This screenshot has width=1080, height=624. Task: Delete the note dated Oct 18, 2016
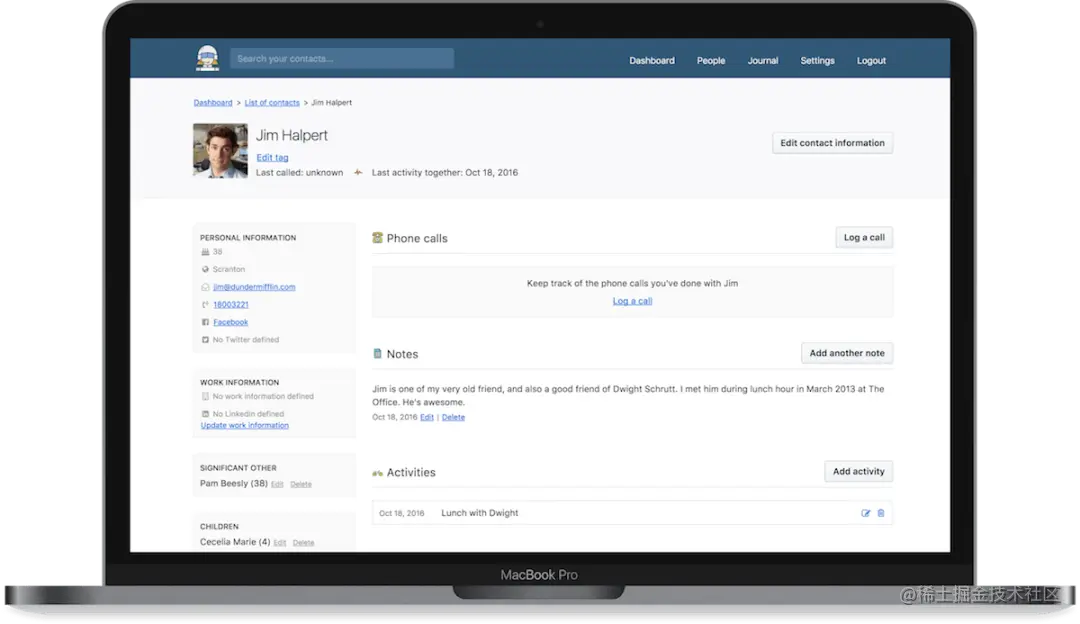click(x=453, y=417)
